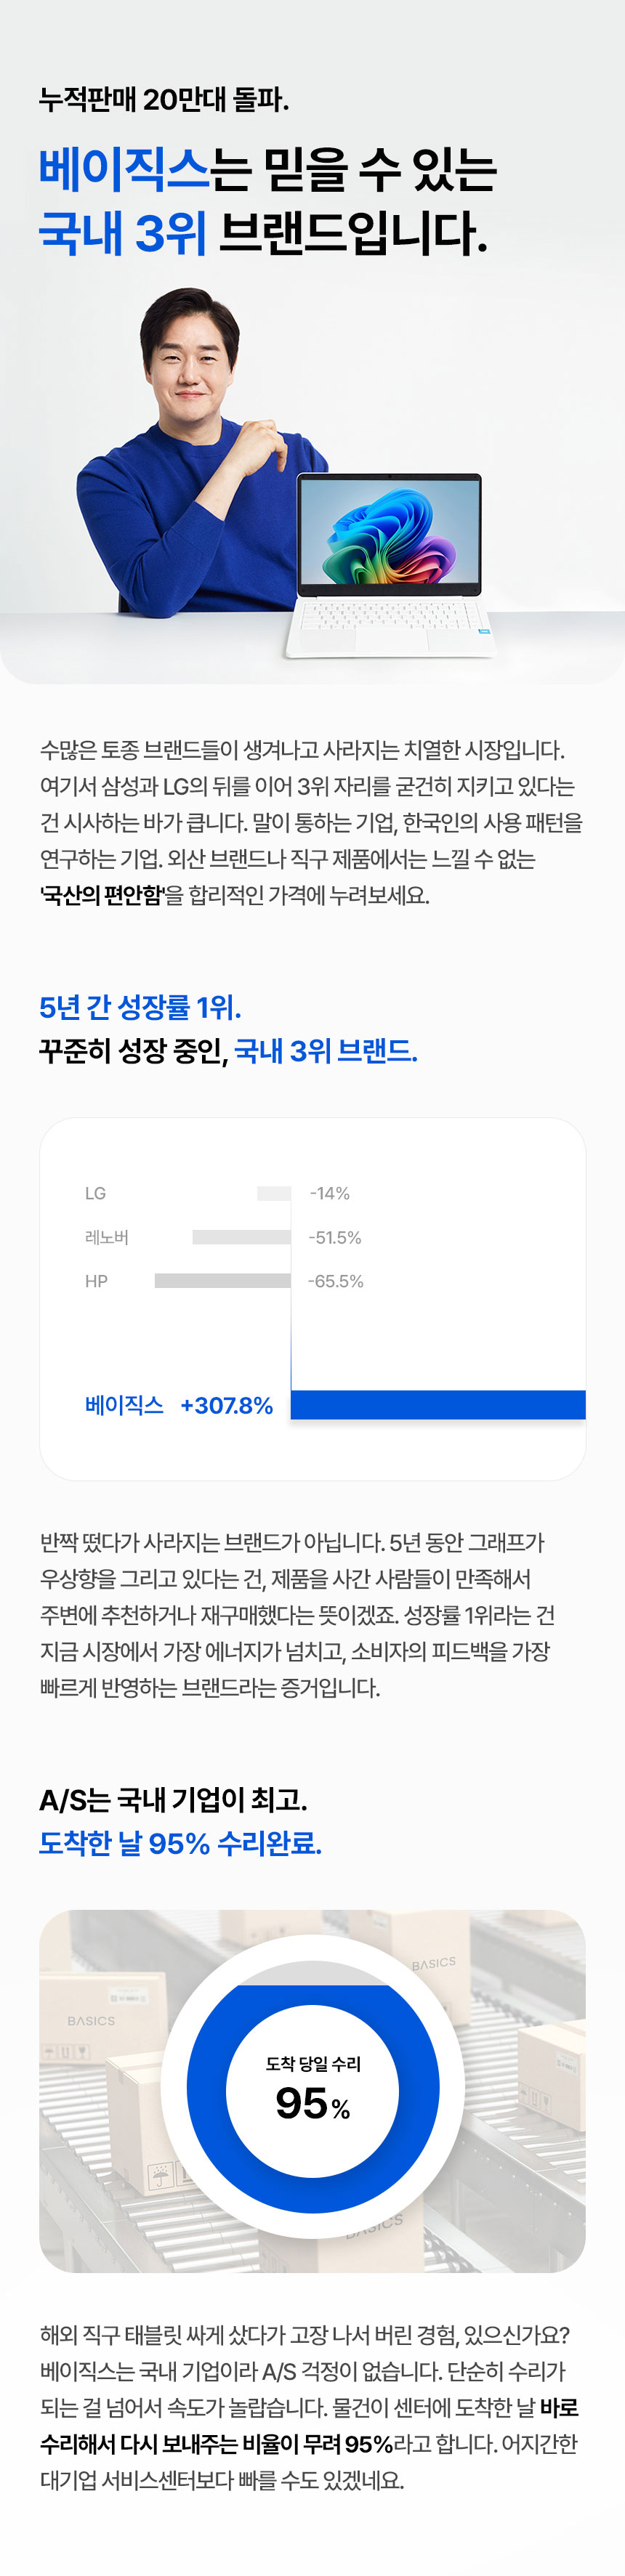Click the '-14%' value beside LG

(329, 1193)
